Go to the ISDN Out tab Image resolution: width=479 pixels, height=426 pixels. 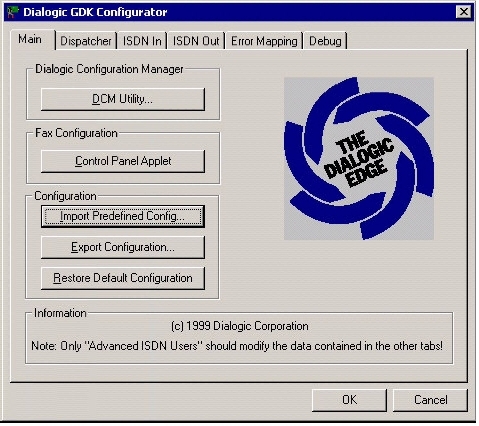(x=196, y=41)
